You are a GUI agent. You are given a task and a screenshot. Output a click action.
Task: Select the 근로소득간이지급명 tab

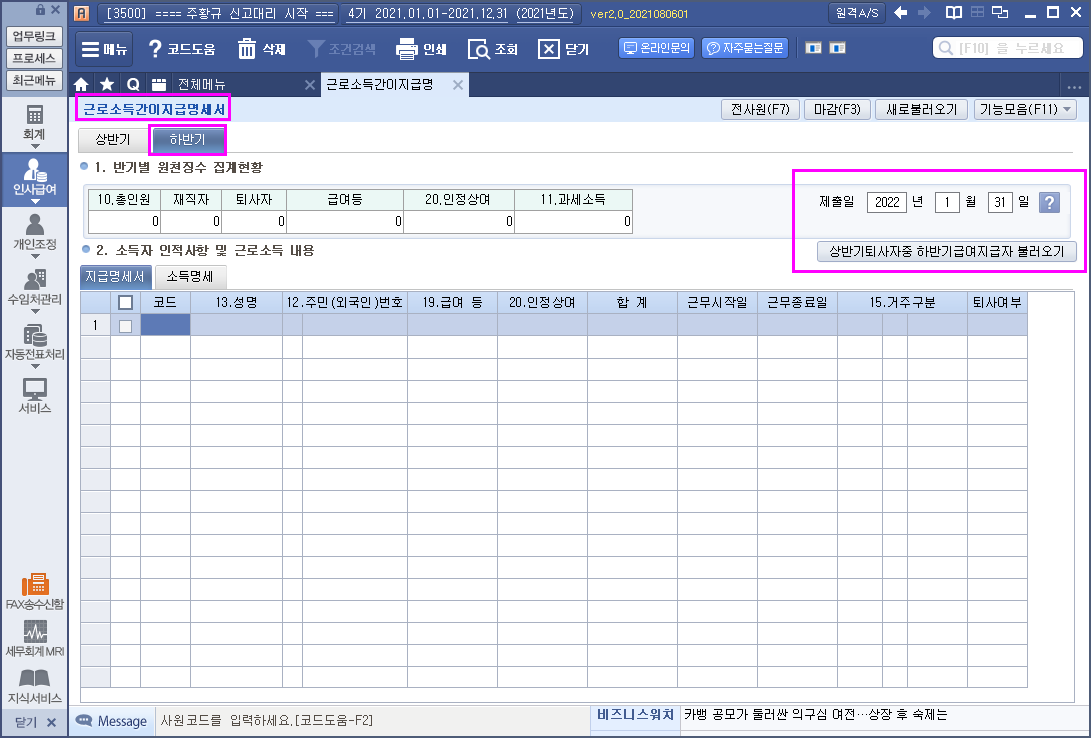click(x=380, y=85)
